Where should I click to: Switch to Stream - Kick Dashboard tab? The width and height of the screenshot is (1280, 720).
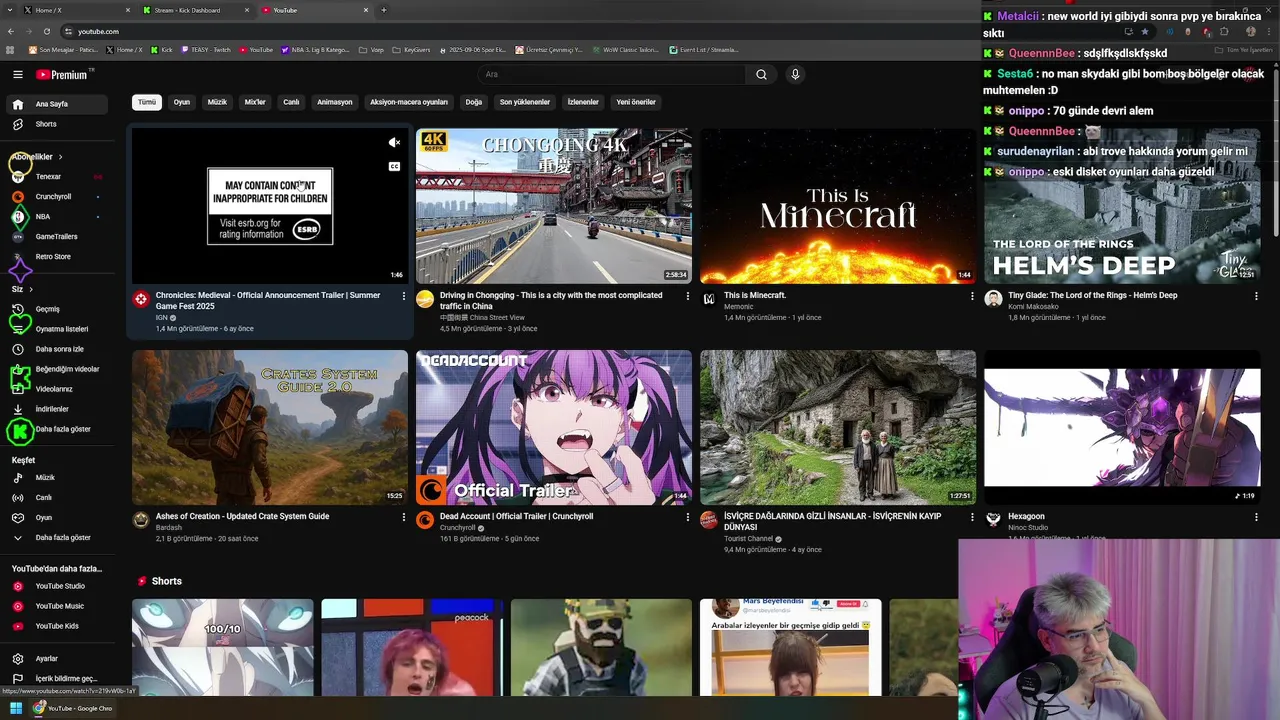[x=195, y=10]
